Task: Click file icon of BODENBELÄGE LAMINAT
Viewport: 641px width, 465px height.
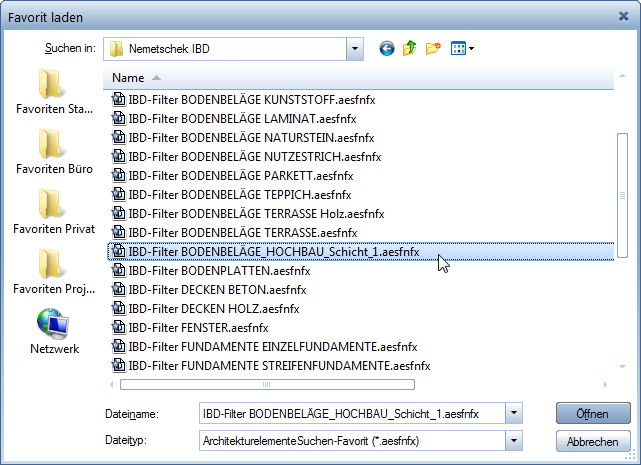Action: pos(119,119)
